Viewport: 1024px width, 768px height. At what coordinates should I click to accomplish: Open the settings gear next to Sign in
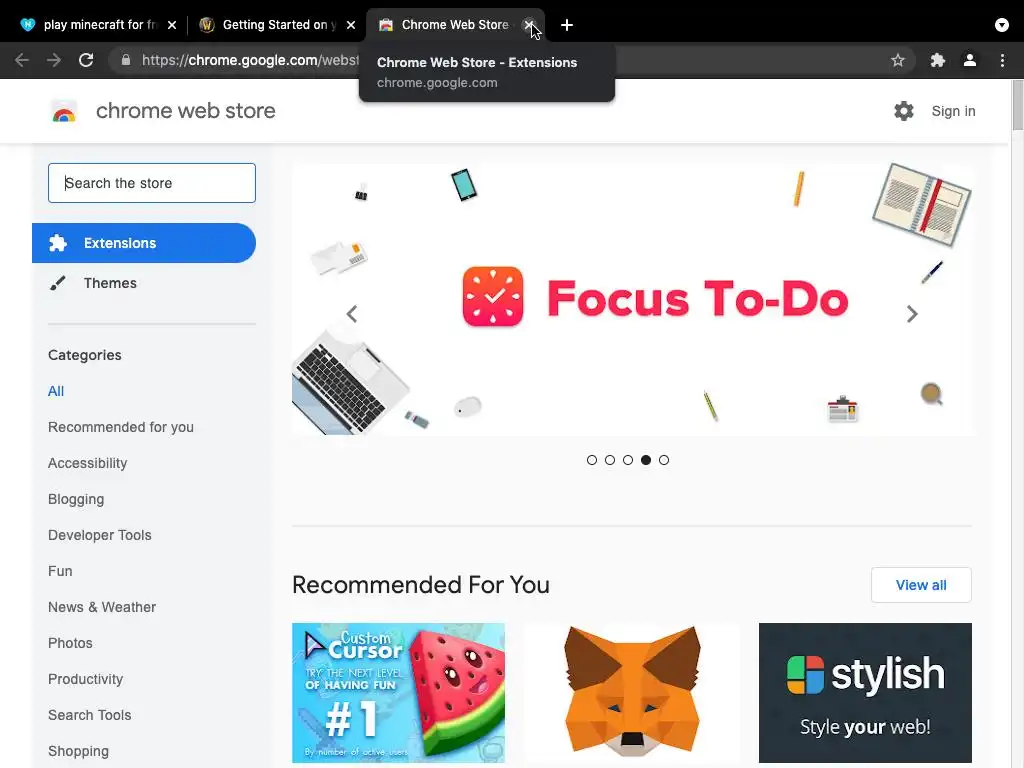coord(904,111)
